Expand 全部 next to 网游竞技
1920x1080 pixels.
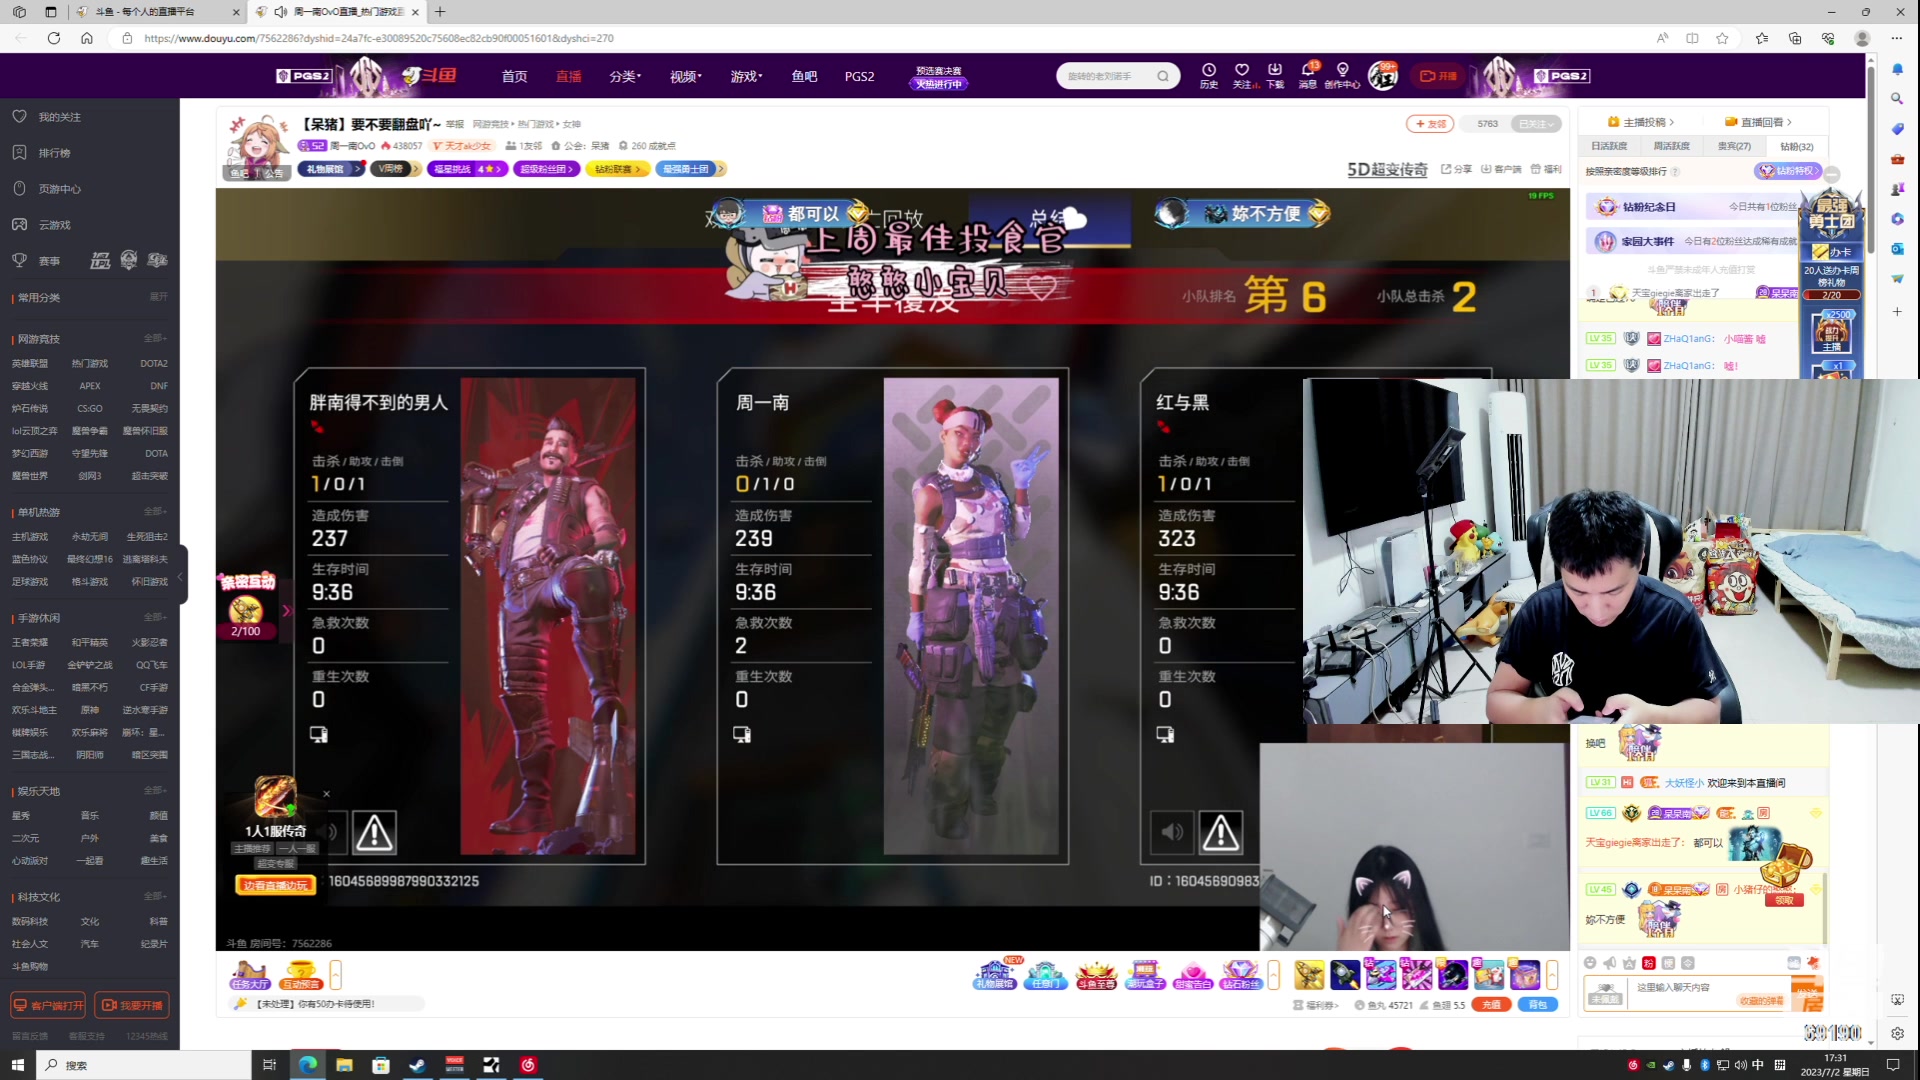click(x=155, y=339)
